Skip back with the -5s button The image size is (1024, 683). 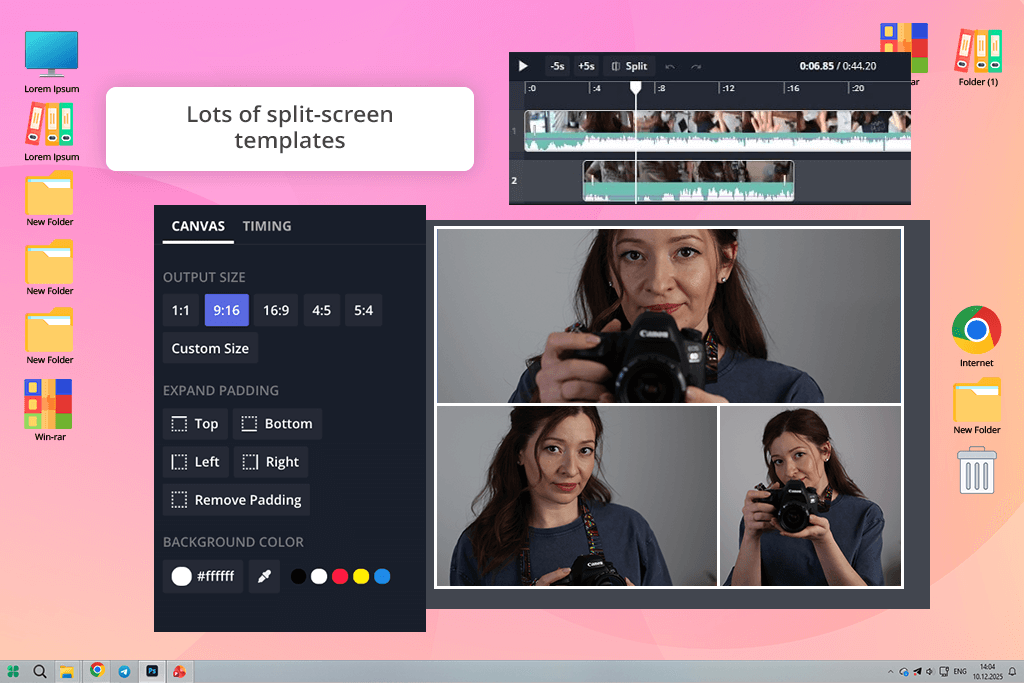pos(557,66)
